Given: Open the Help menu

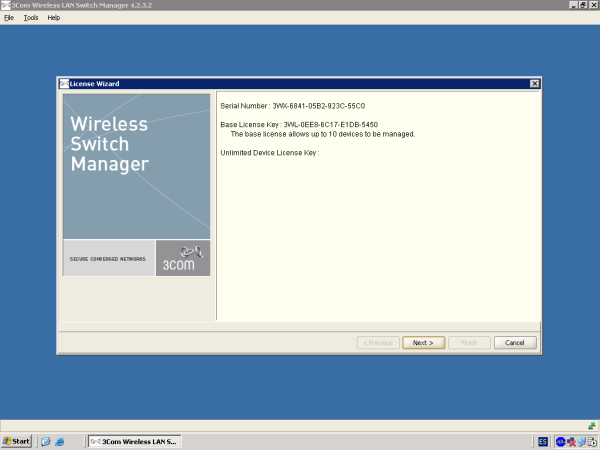Looking at the screenshot, I should pos(54,18).
